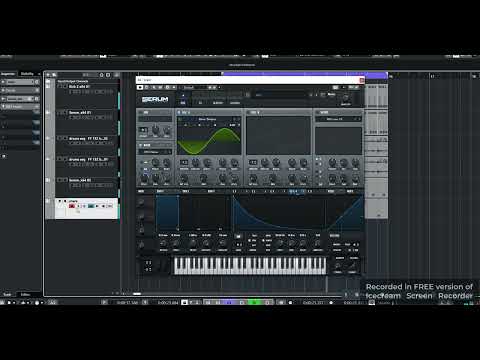
Task: Open the filter type dropdown
Action: point(338,119)
